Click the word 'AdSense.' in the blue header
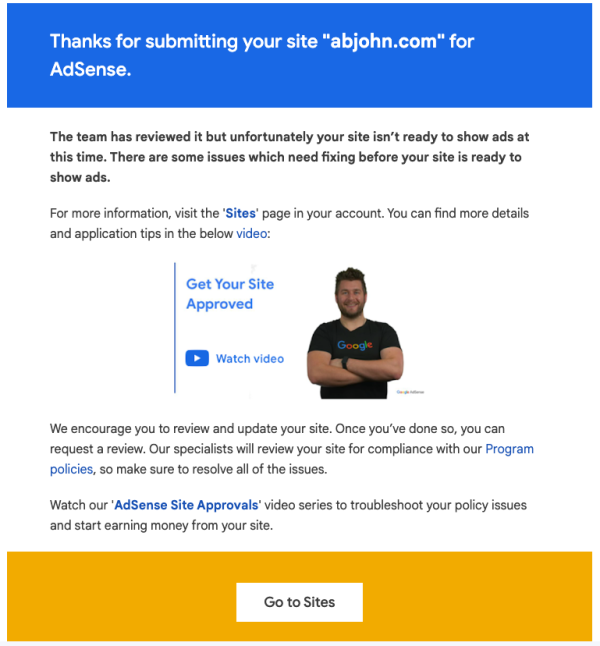The width and height of the screenshot is (600, 646). [90, 72]
